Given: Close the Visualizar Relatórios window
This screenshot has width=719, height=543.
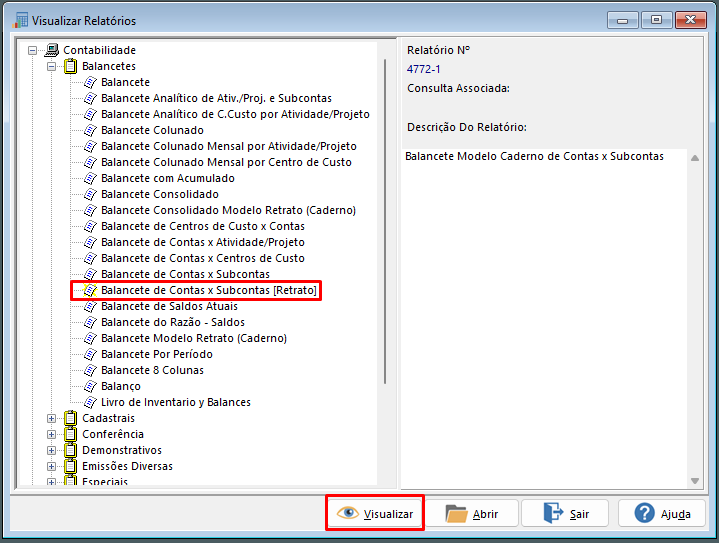Looking at the screenshot, I should [690, 20].
